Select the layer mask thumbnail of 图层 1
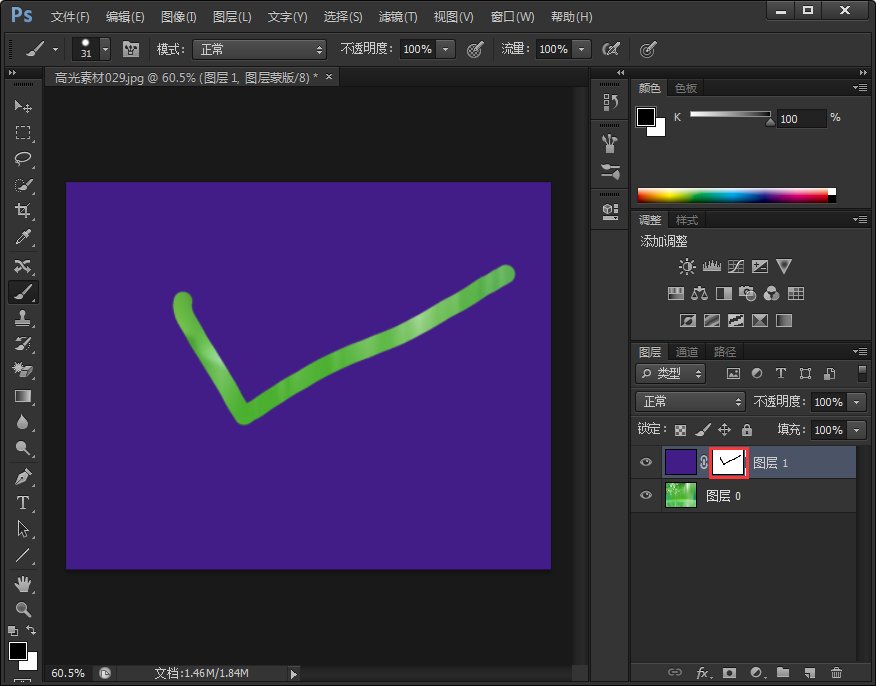The width and height of the screenshot is (876, 686). [x=729, y=462]
